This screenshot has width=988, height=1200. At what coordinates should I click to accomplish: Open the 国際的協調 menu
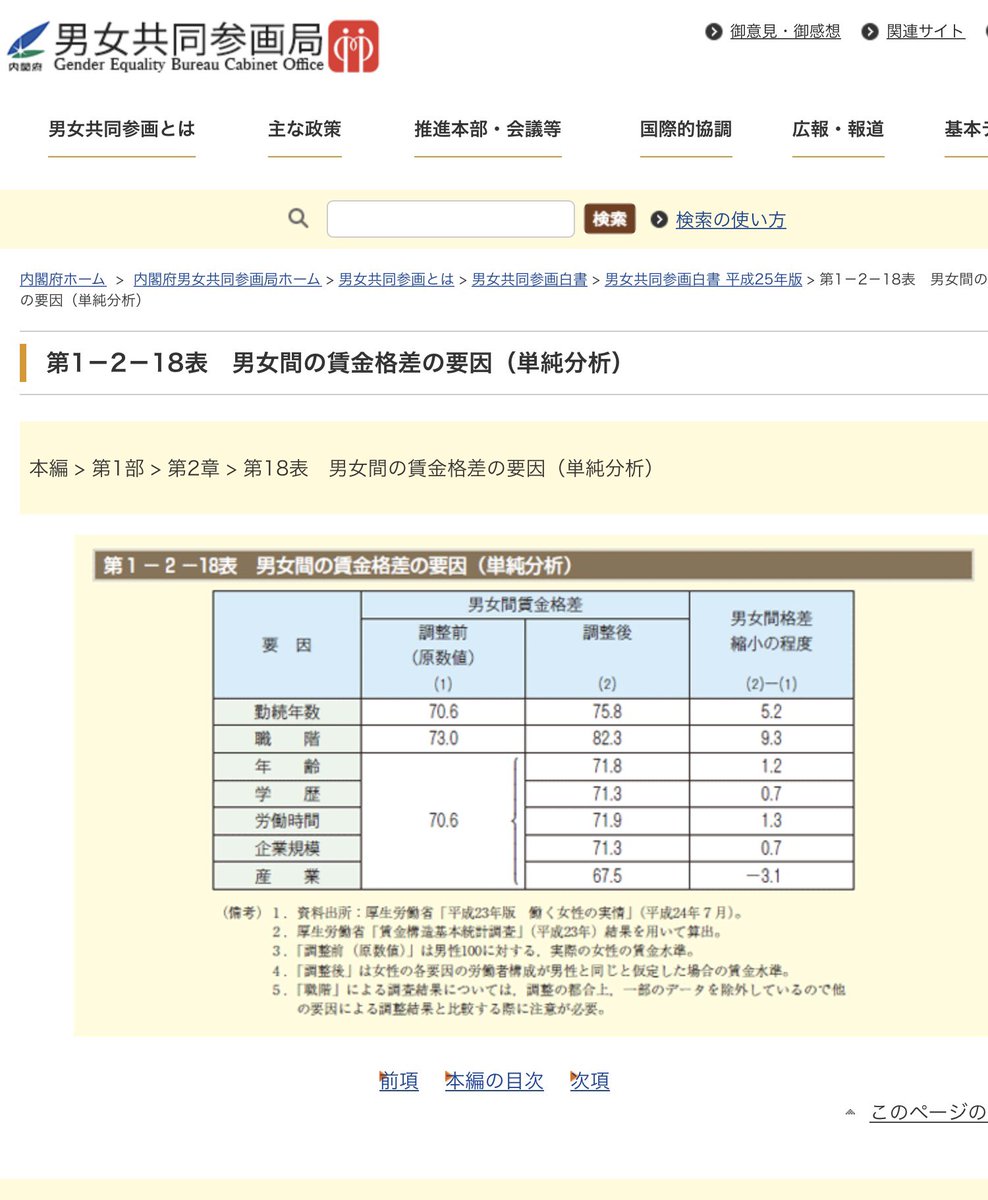(686, 129)
